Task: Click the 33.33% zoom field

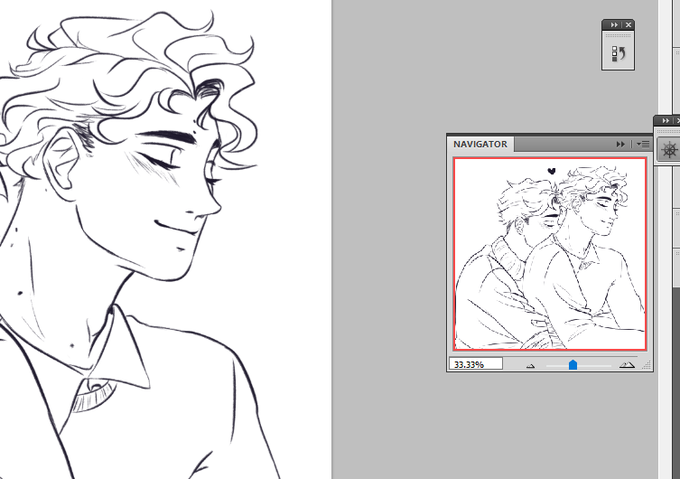Action: [476, 364]
